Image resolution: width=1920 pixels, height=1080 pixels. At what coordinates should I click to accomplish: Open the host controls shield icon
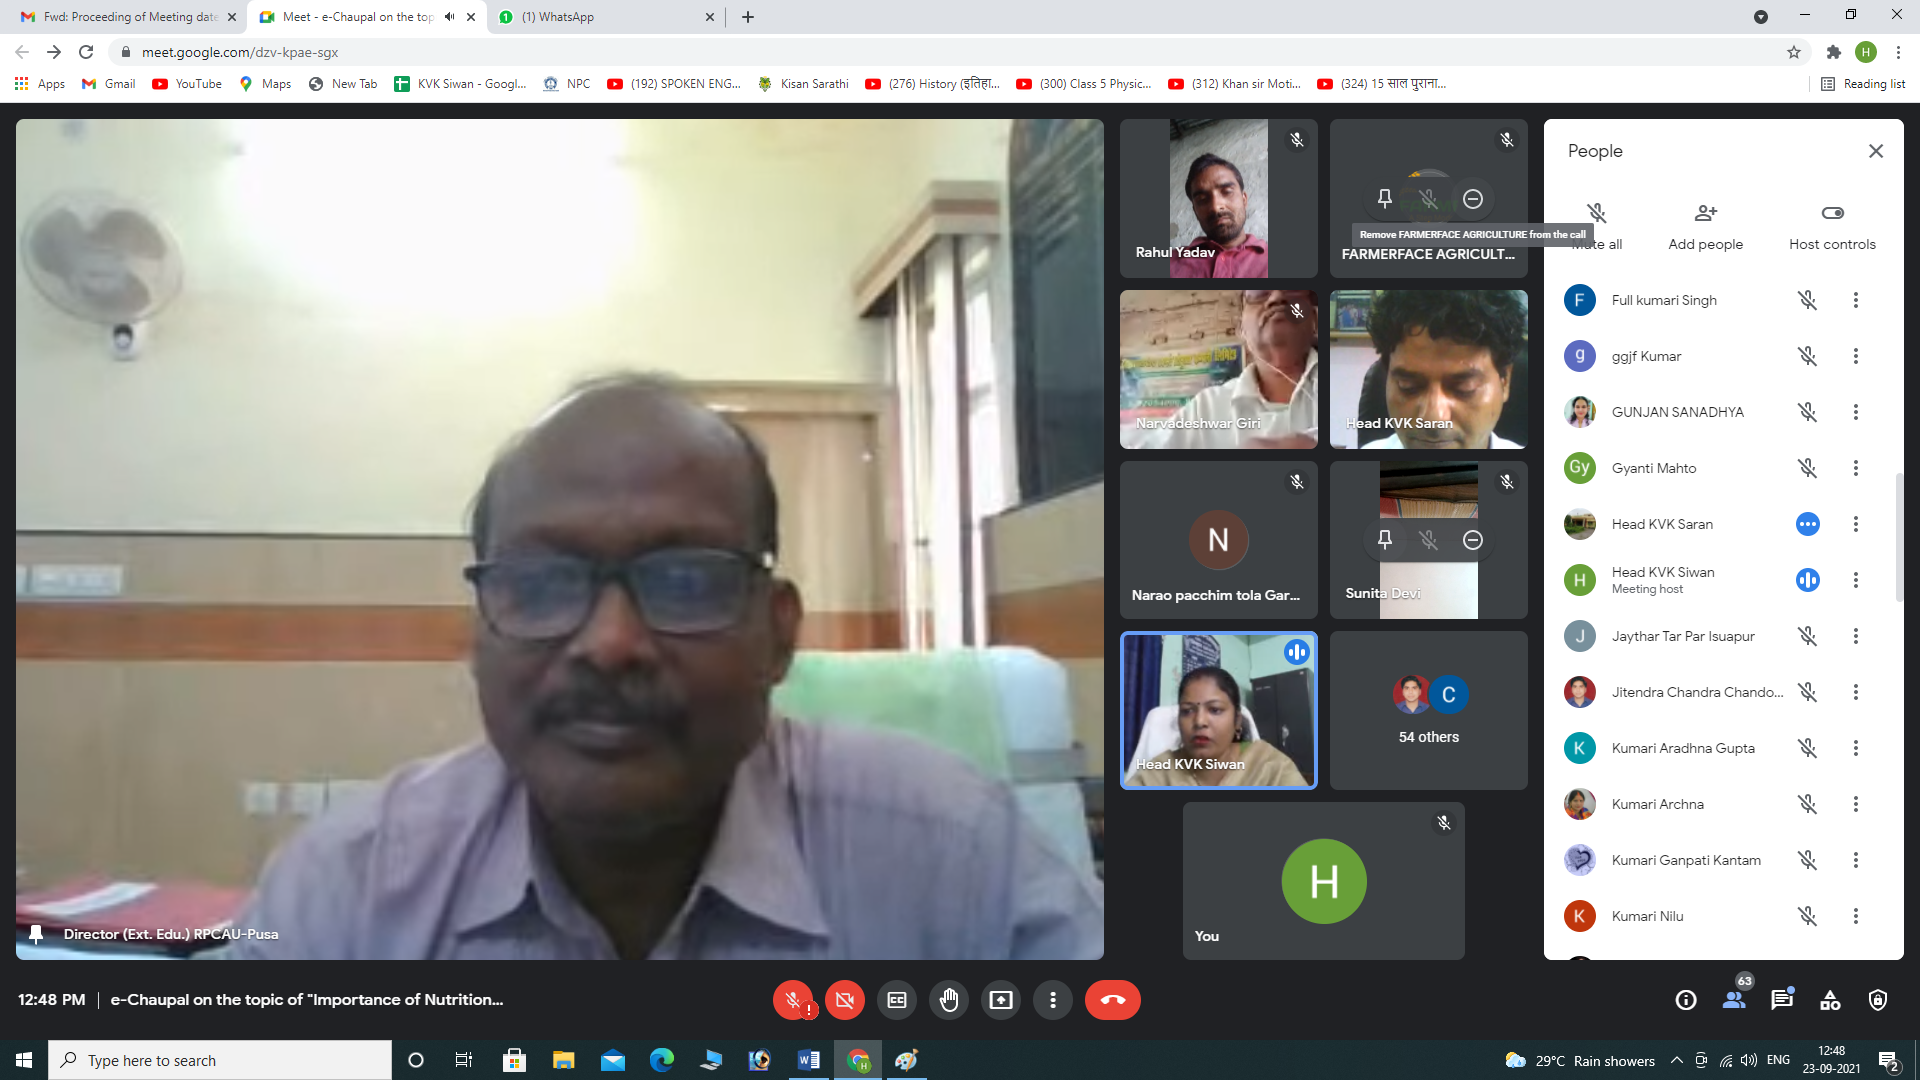(x=1878, y=1000)
